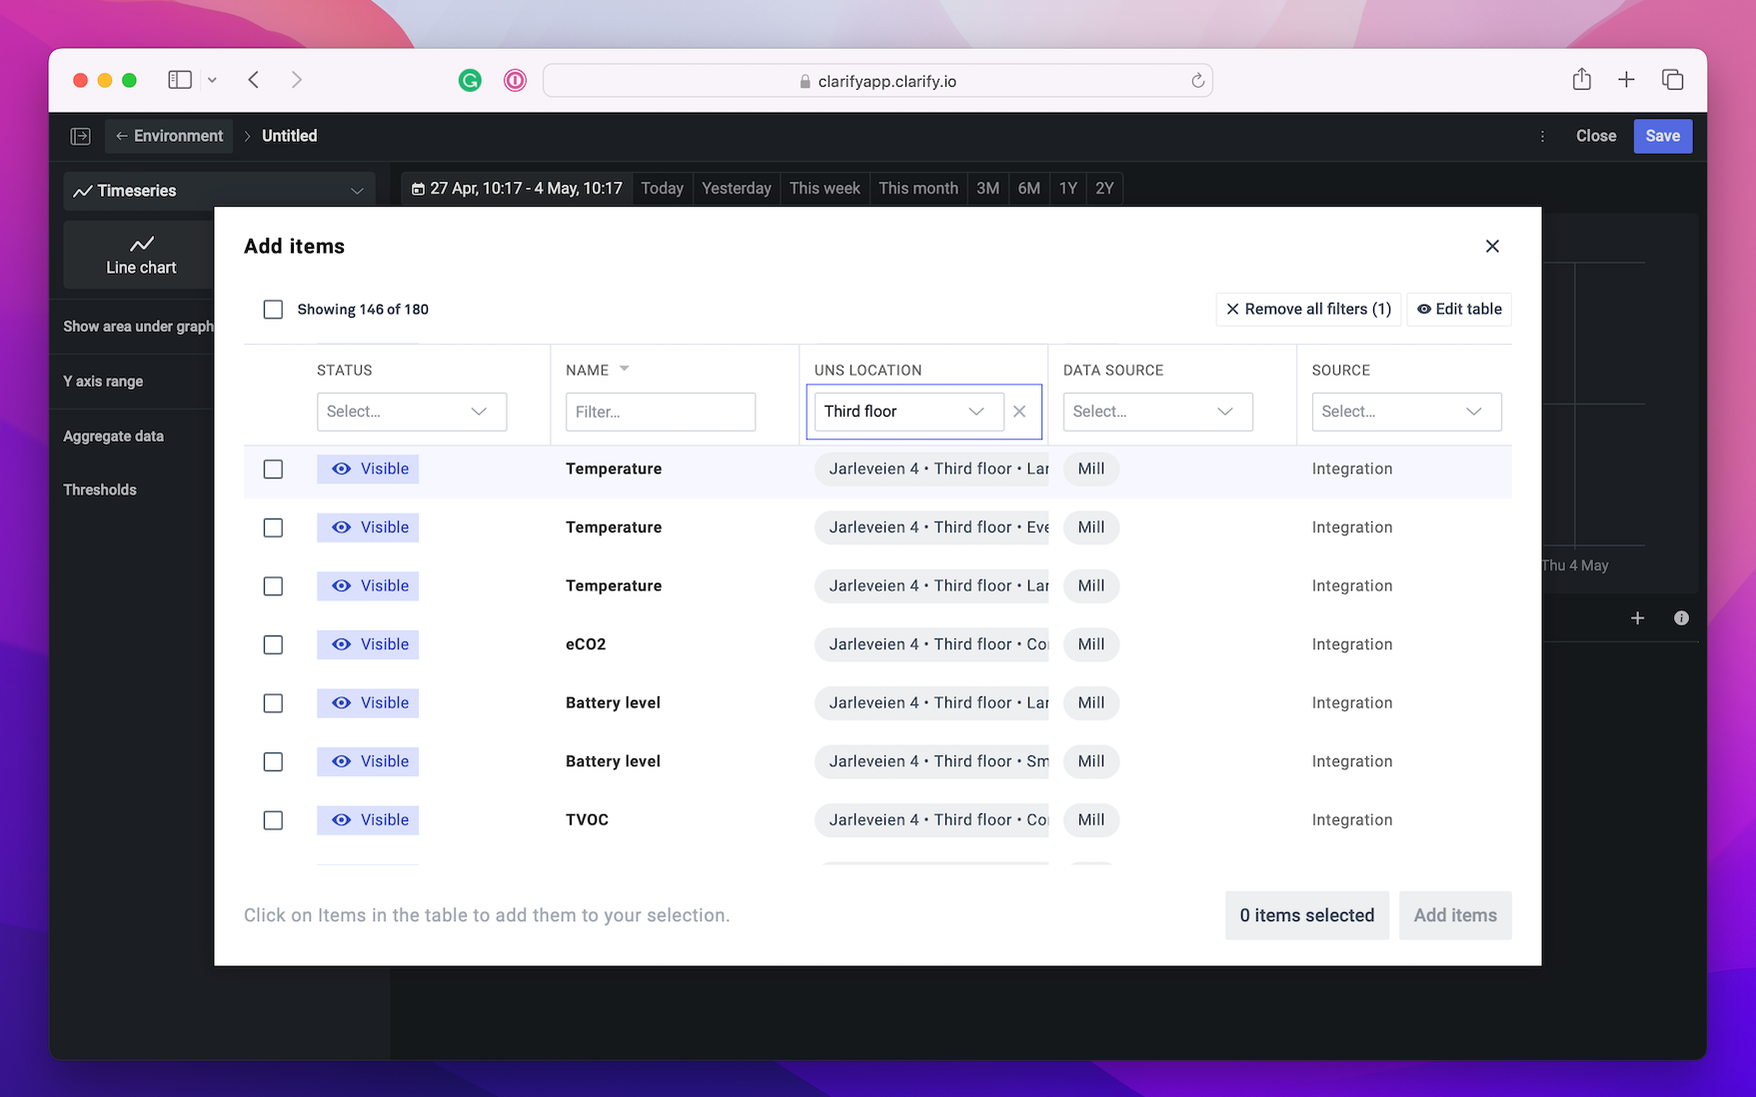Click the Close button in header
This screenshot has height=1097, width=1756.
pyautogui.click(x=1595, y=136)
